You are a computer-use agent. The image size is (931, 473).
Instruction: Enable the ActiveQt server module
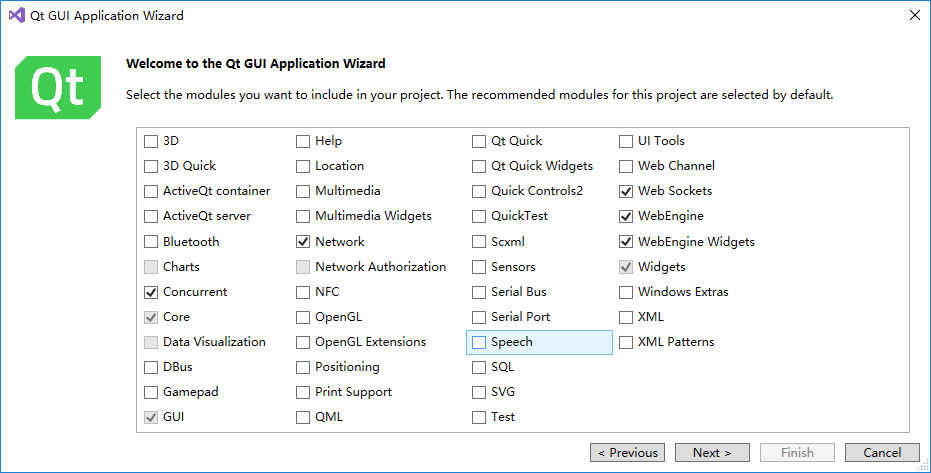pyautogui.click(x=151, y=216)
